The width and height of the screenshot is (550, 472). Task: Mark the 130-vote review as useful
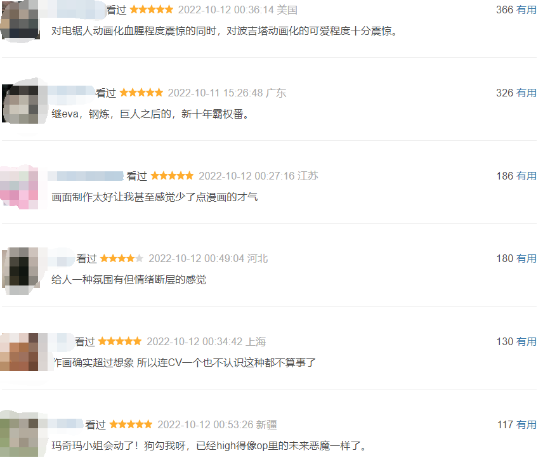526,341
